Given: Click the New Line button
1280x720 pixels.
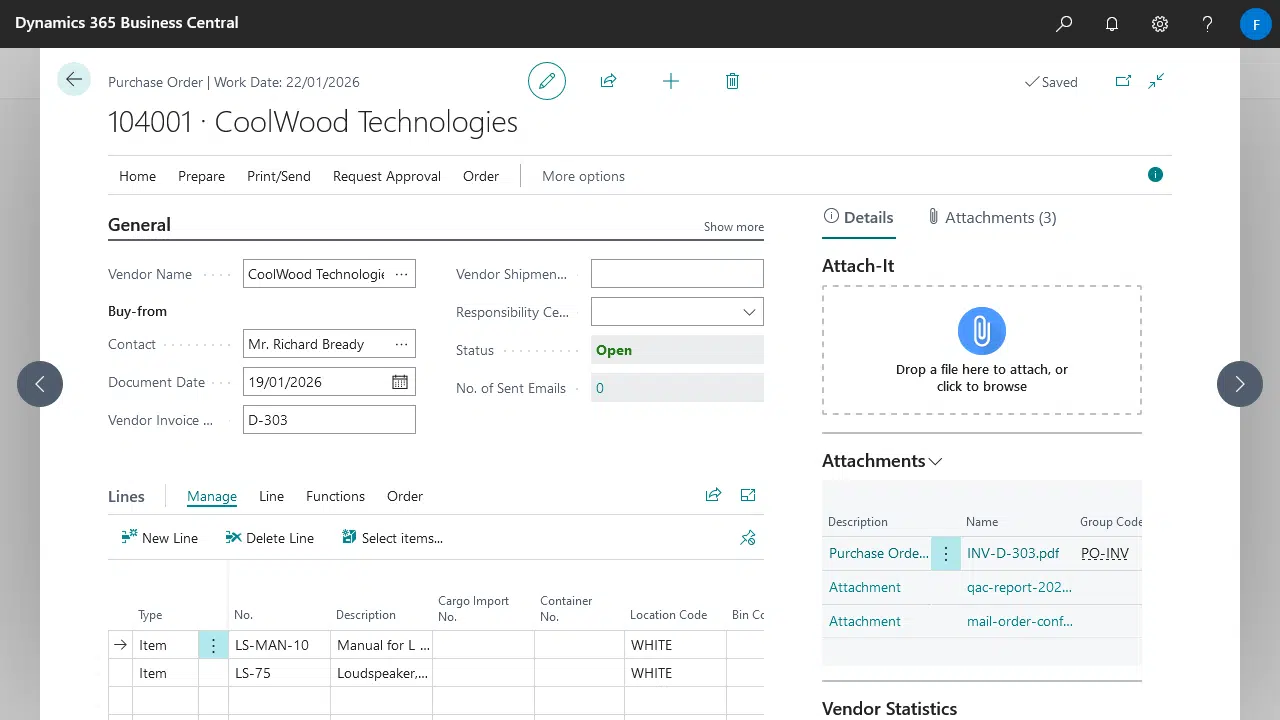Looking at the screenshot, I should (x=160, y=538).
